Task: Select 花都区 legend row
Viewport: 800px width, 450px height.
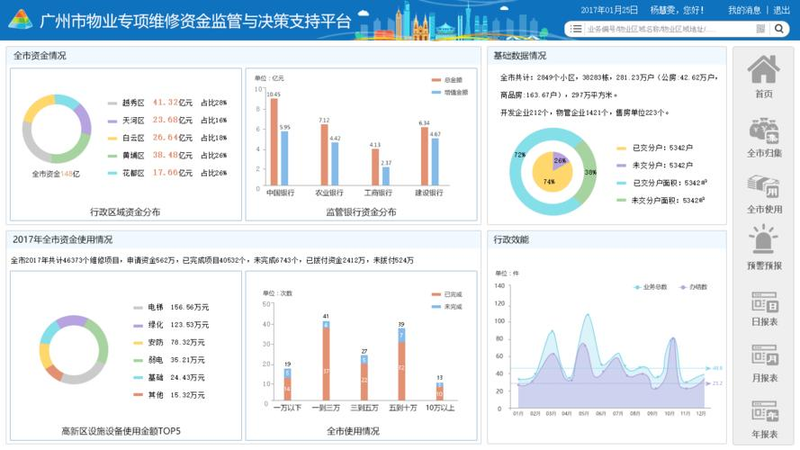Action: (167, 173)
